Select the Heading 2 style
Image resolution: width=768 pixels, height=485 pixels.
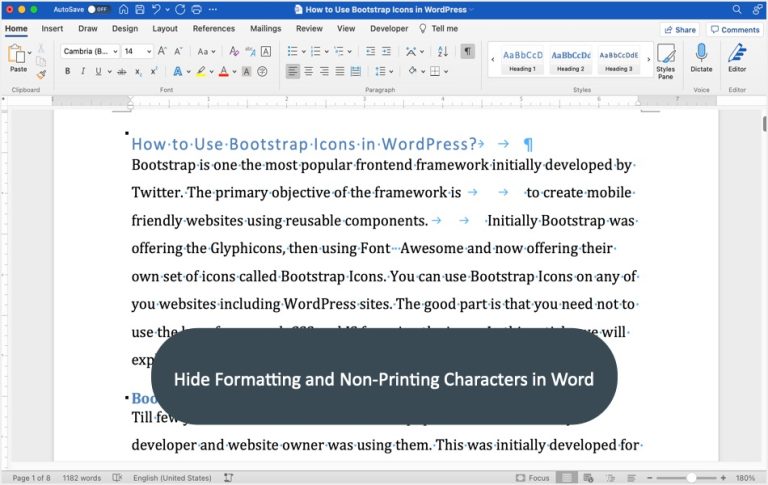click(x=570, y=60)
